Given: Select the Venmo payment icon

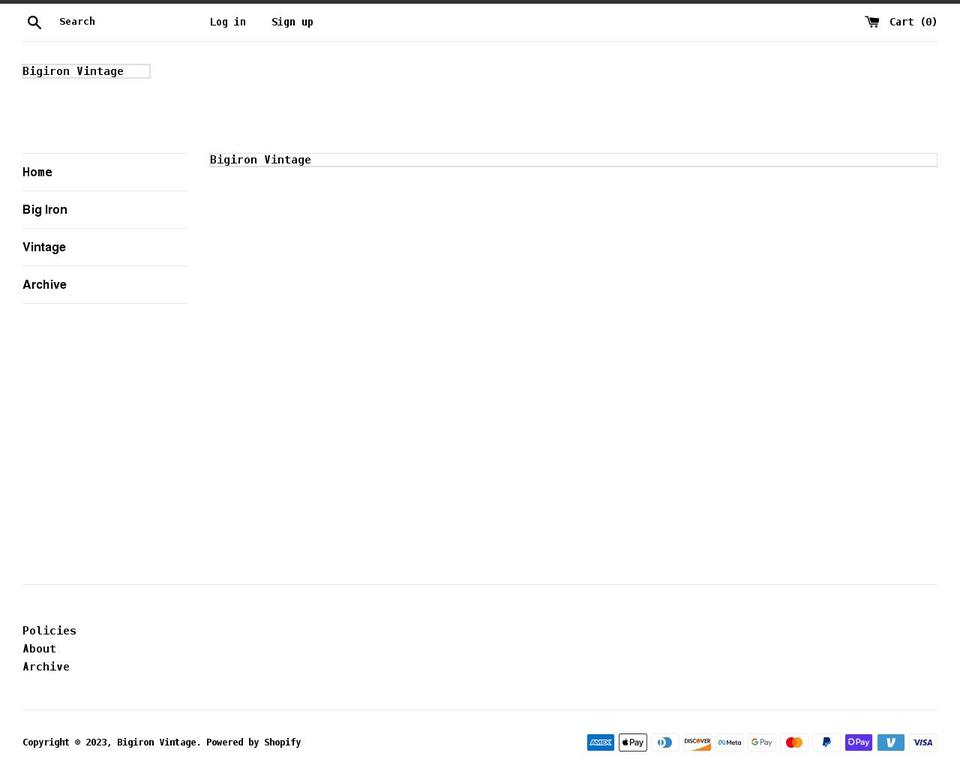Looking at the screenshot, I should tap(890, 742).
